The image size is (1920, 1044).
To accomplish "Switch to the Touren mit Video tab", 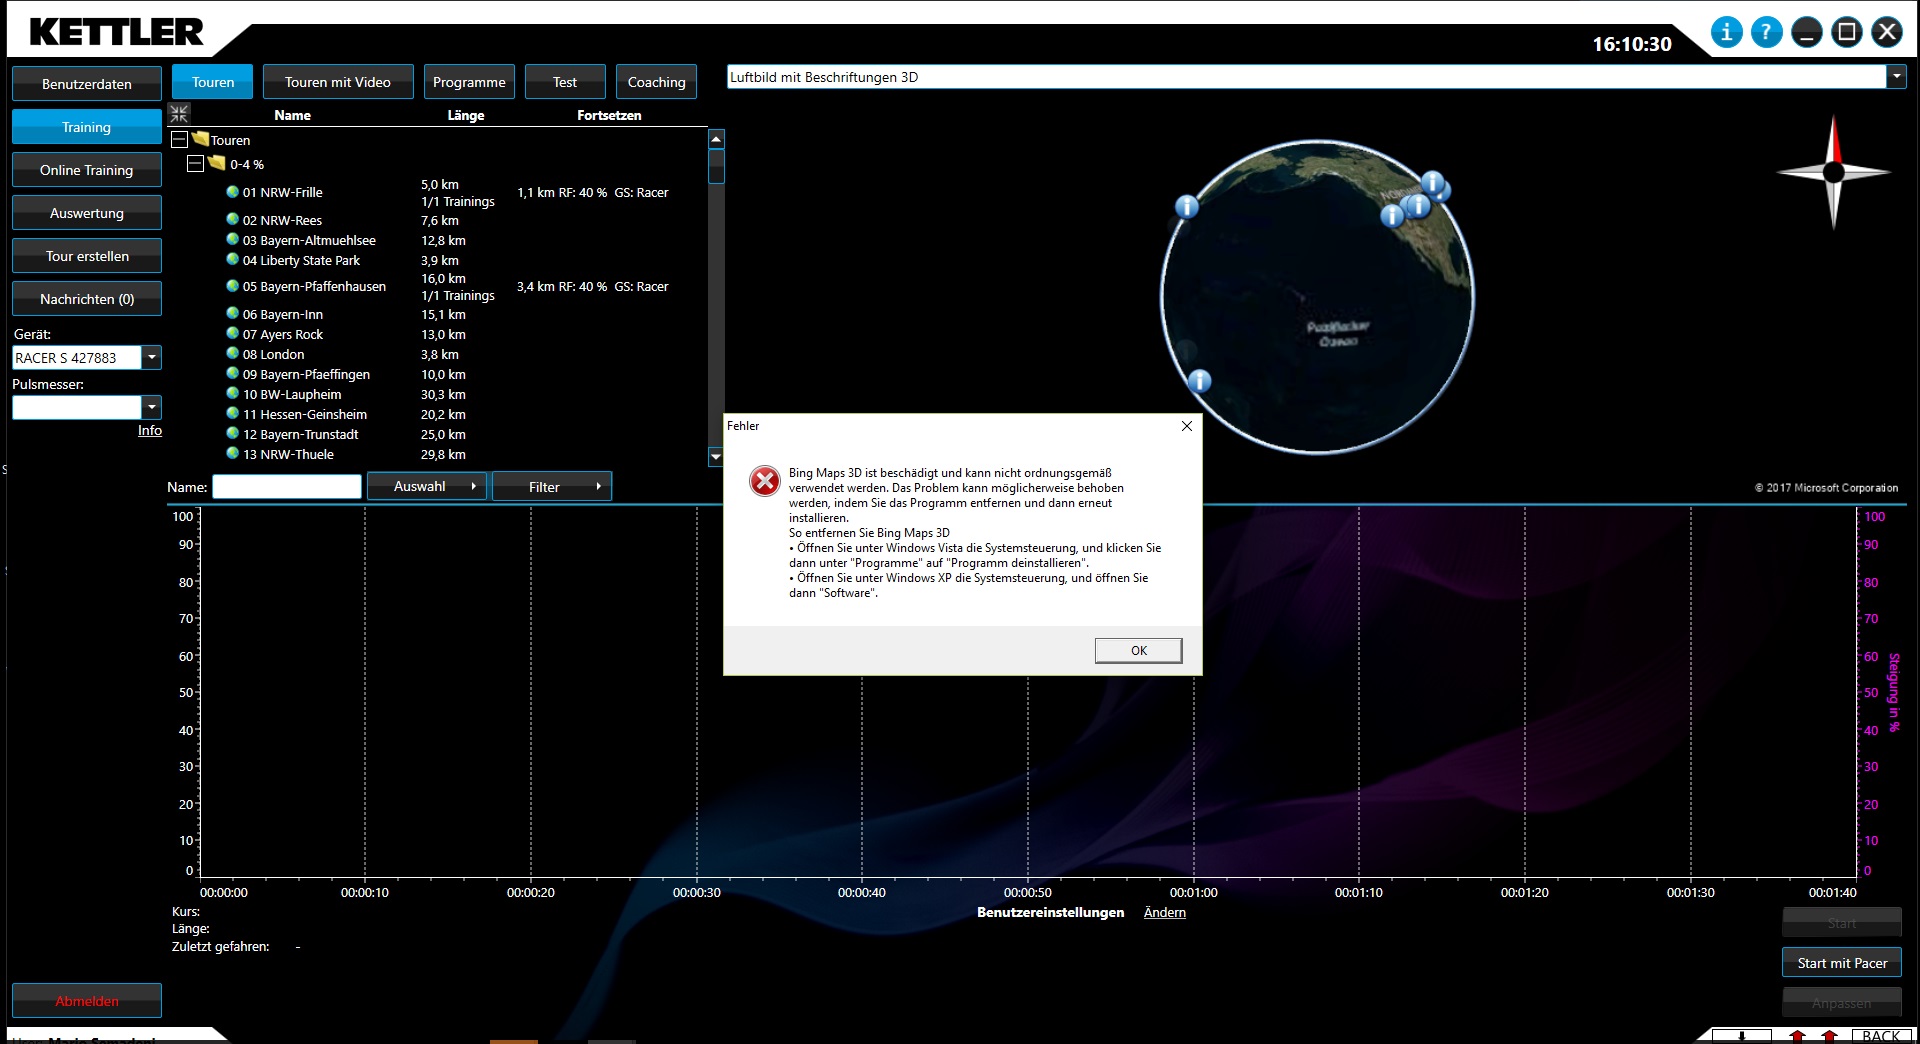I will click(x=338, y=82).
